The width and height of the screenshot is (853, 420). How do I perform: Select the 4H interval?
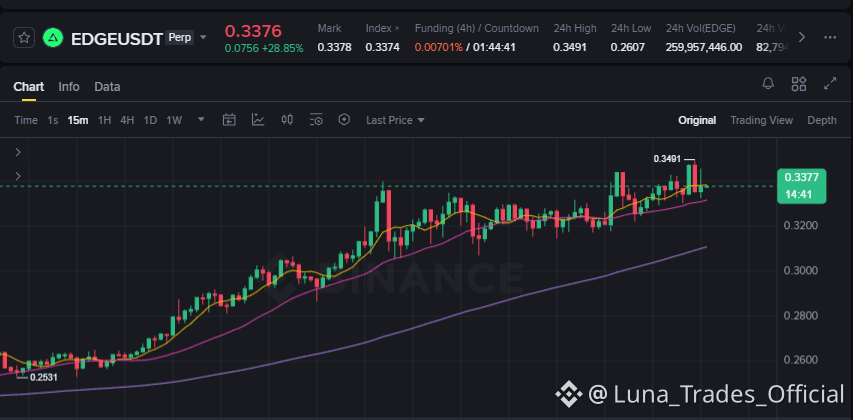[127, 120]
